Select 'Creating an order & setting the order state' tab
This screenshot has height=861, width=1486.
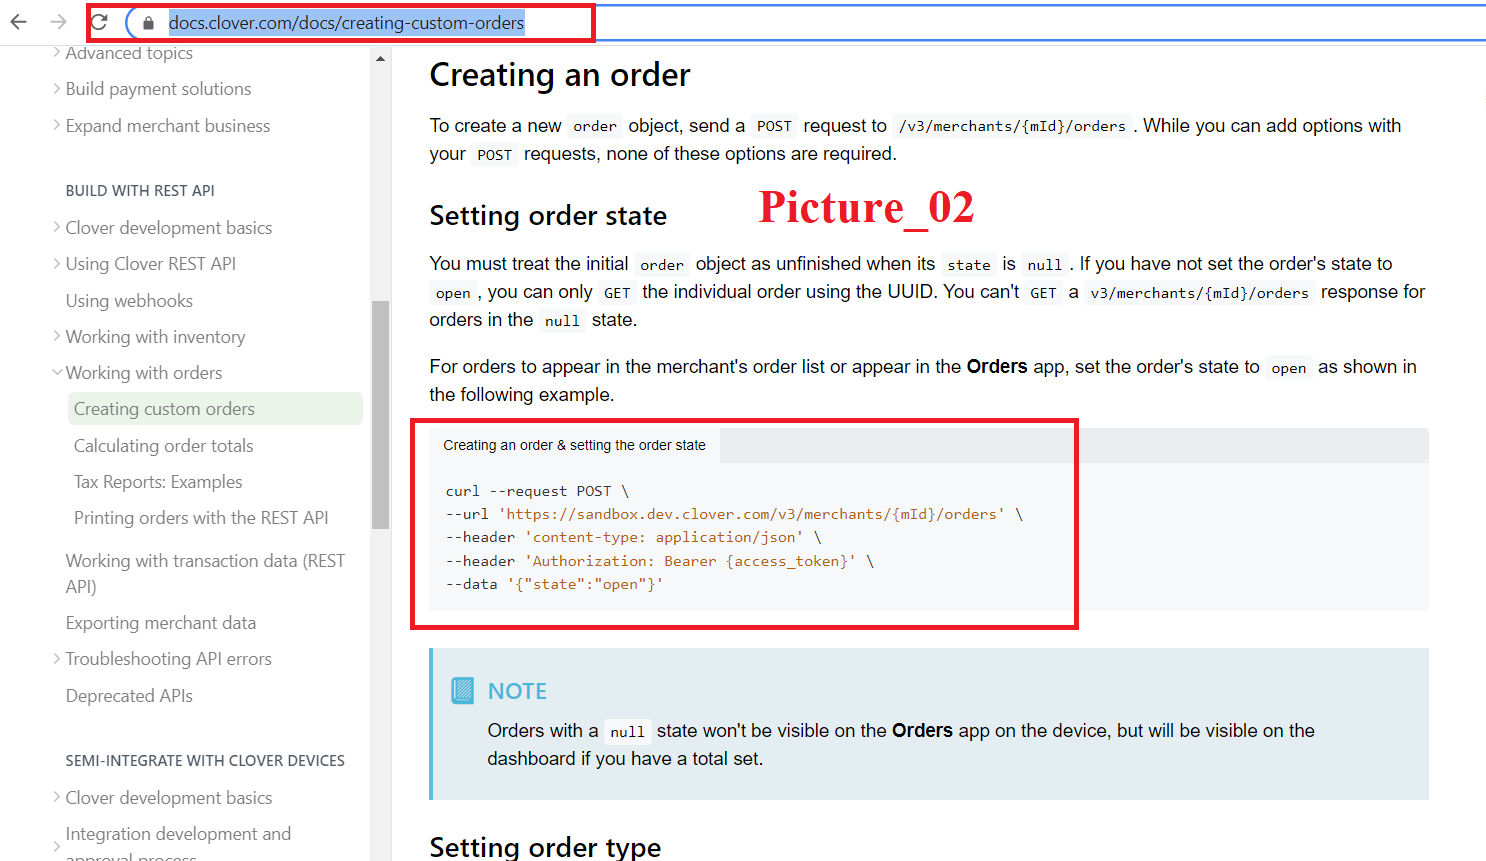(574, 445)
